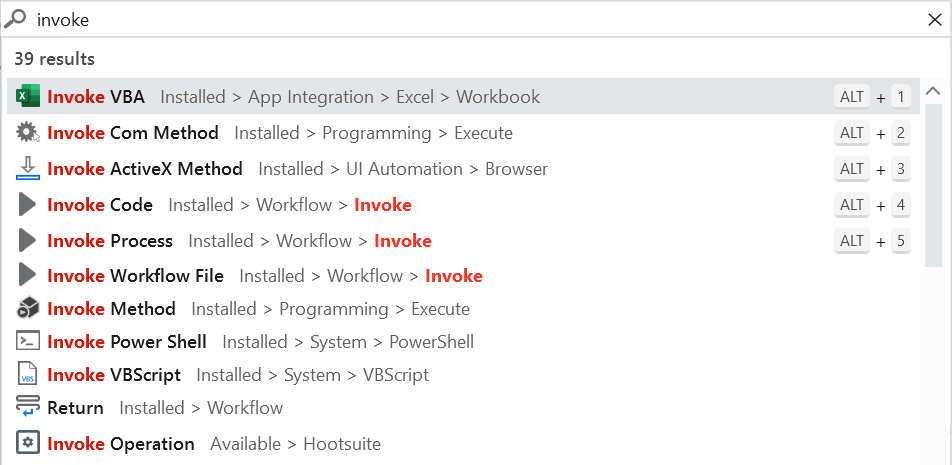Click the download icon for Invoke ActiveX Method

(x=28, y=169)
